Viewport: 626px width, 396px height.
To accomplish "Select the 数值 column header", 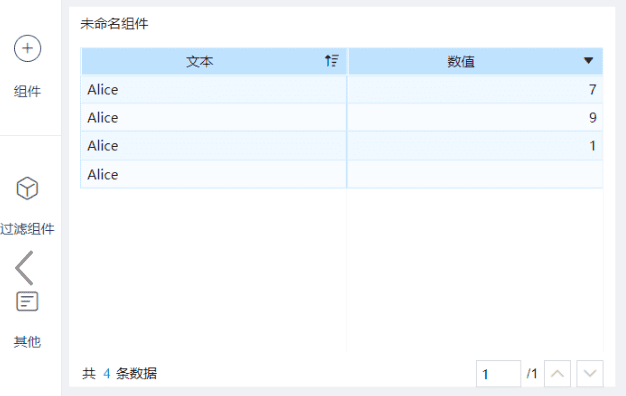I will (475, 61).
